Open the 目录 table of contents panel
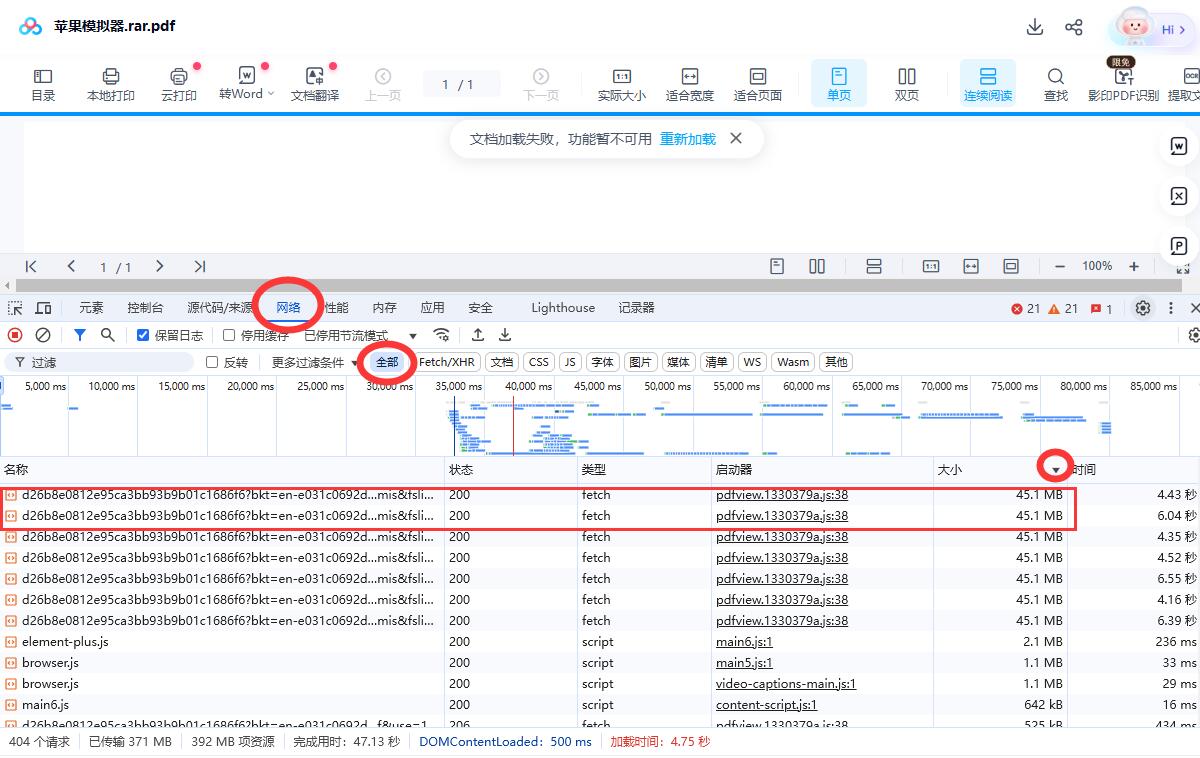The width and height of the screenshot is (1200, 758). coord(43,84)
